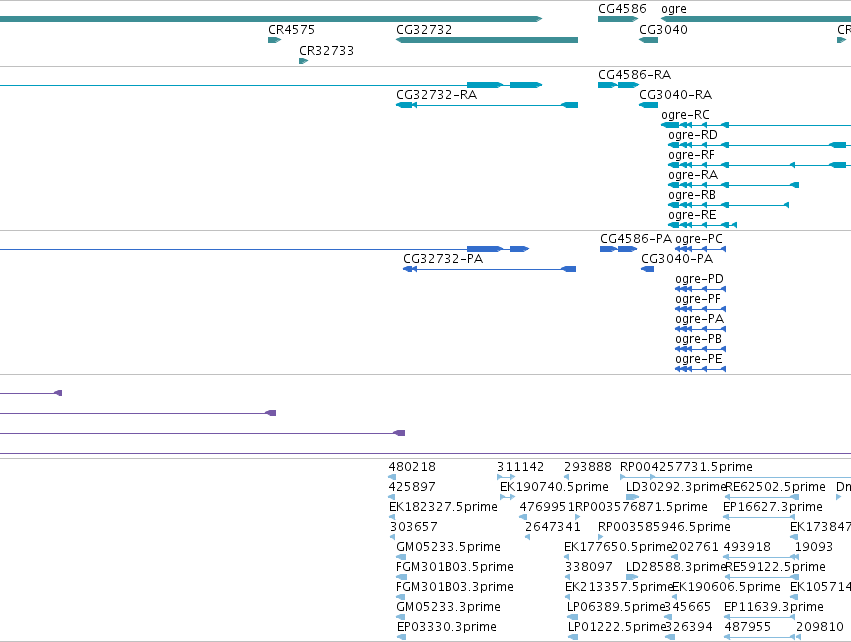
Task: Select the EP03330.3prime EST label
Action: [447, 627]
